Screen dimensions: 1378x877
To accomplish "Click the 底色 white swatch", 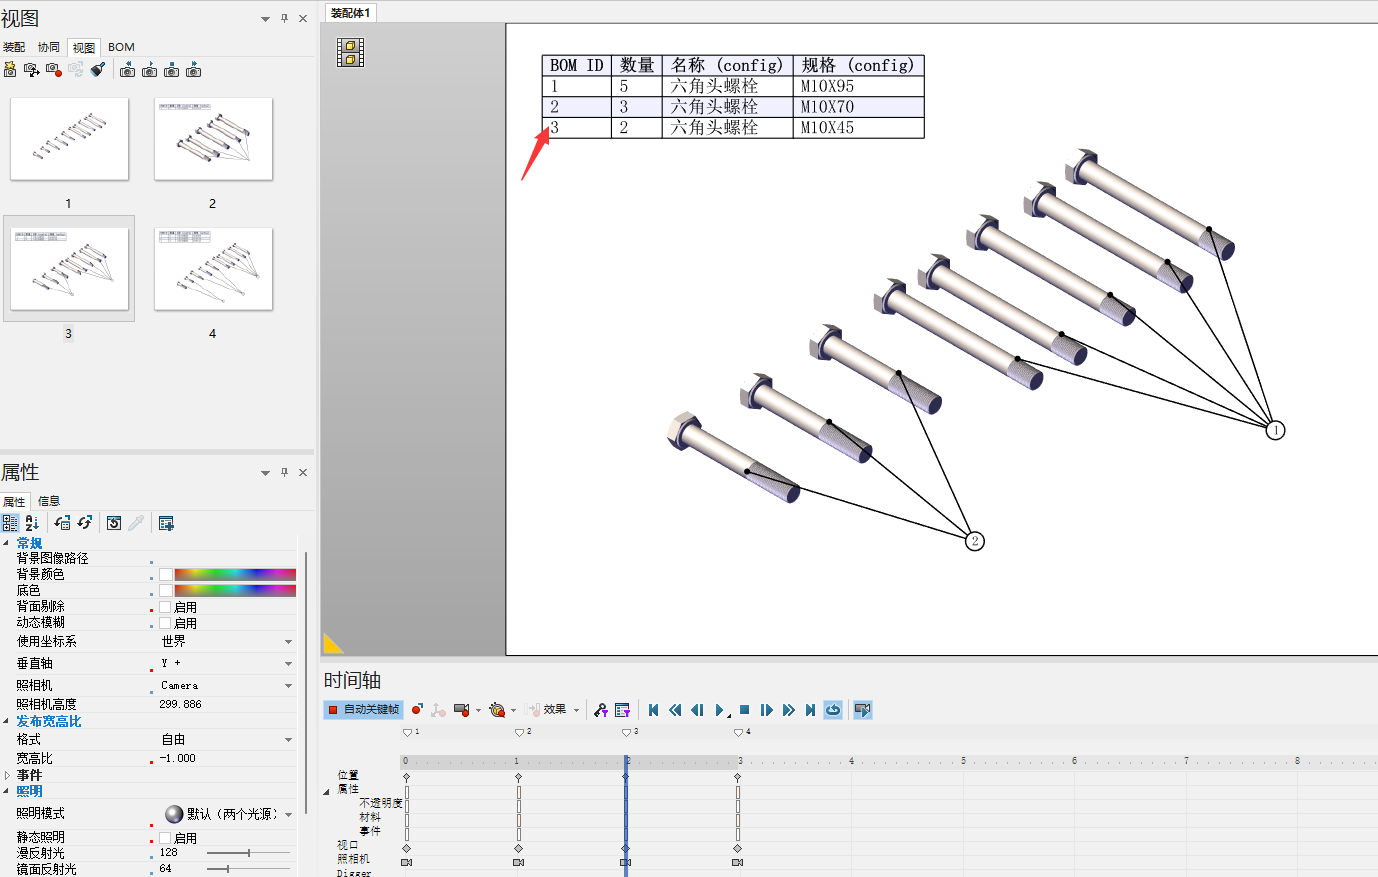I will pyautogui.click(x=166, y=590).
